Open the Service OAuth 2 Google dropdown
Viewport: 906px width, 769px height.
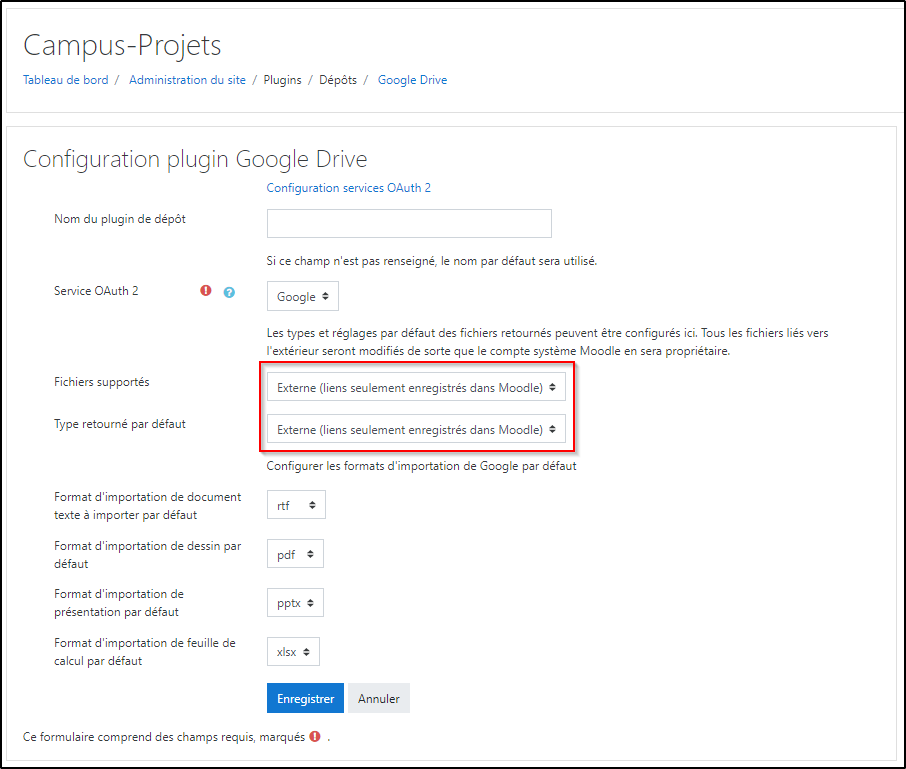point(303,297)
